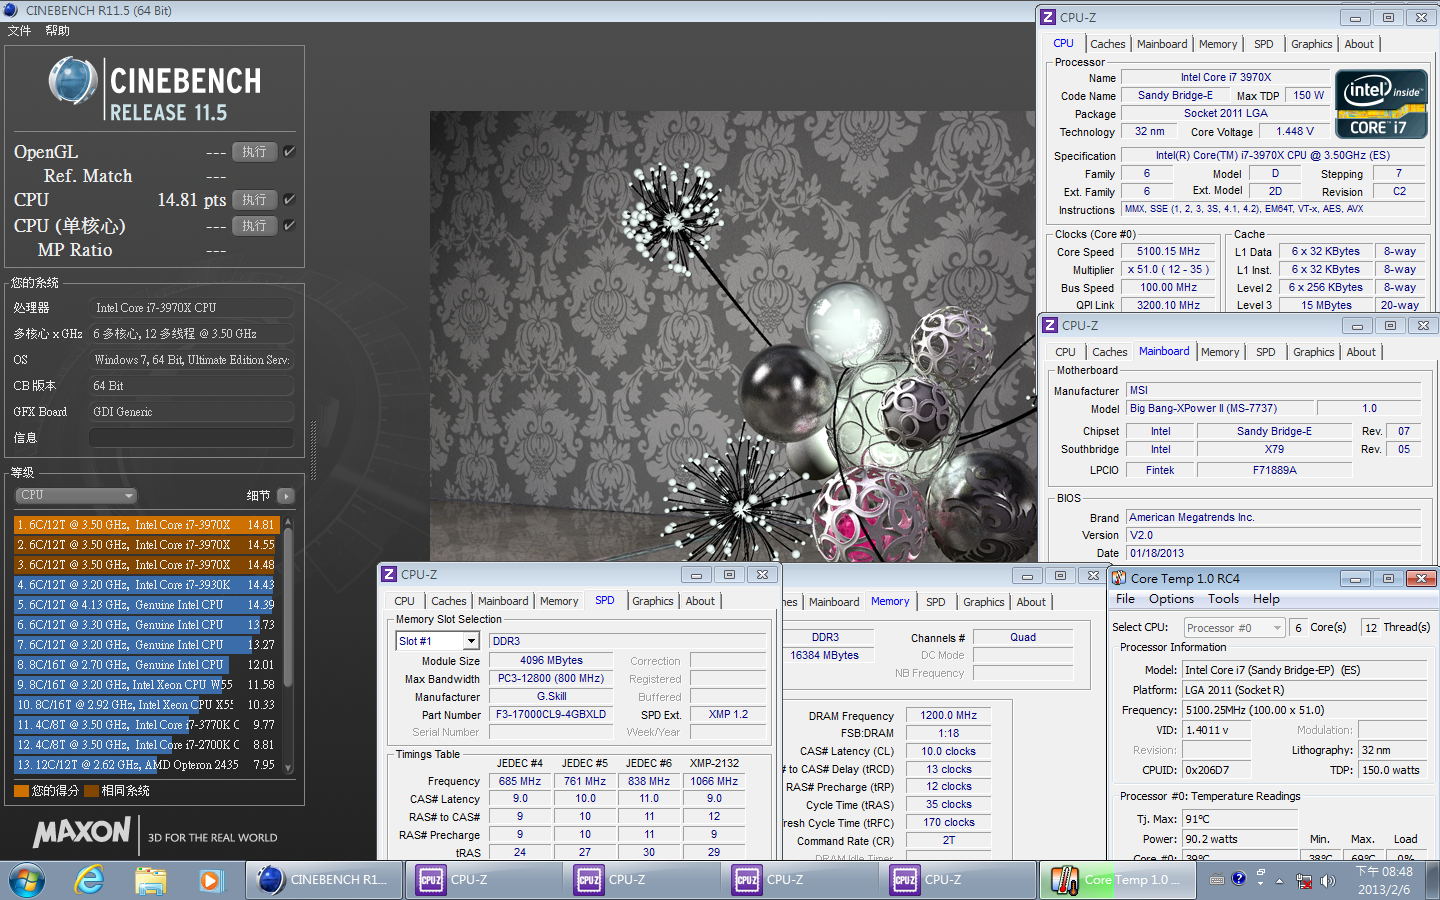Viewport: 1440px width, 900px height.
Task: Select rank 1 i7-3970X 14.81 row
Action: [x=146, y=524]
